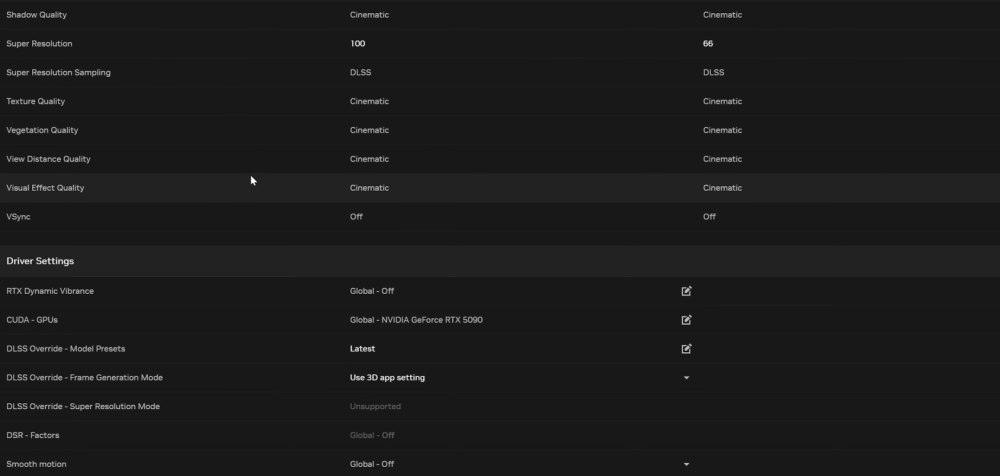This screenshot has height=476, width=1000.
Task: Click Smooth motion 'Global - Off' value
Action: tap(372, 465)
